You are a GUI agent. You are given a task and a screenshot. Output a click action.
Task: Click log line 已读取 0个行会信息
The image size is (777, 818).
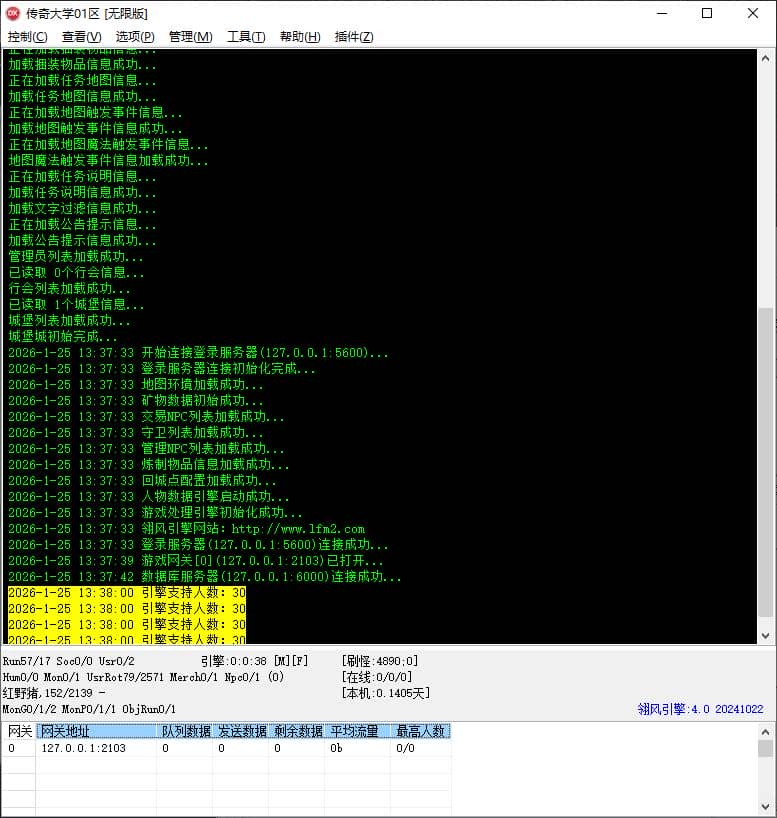(x=76, y=272)
